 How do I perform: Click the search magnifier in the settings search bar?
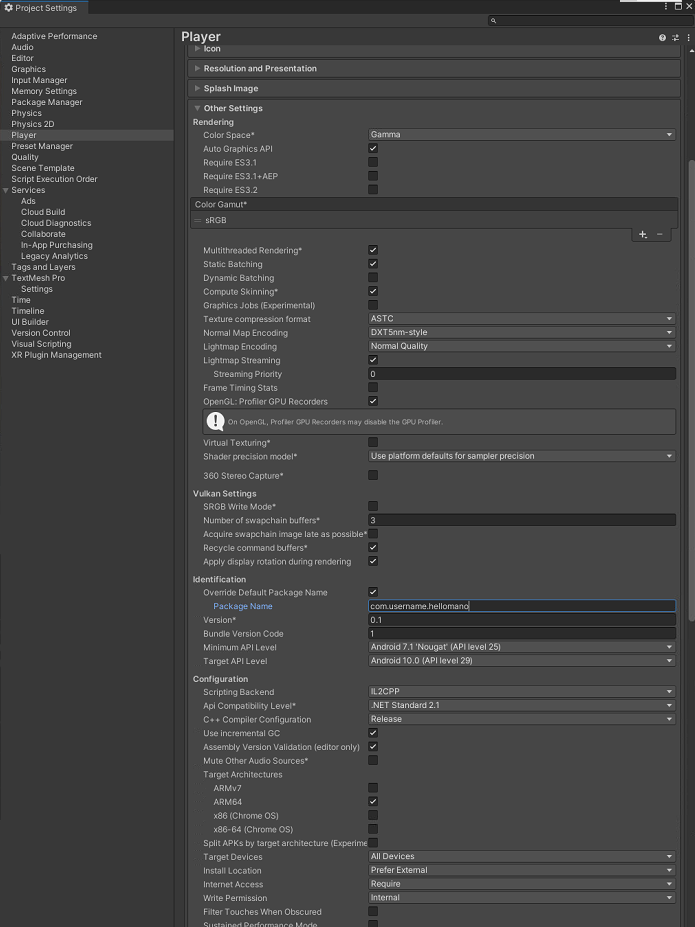(492, 19)
